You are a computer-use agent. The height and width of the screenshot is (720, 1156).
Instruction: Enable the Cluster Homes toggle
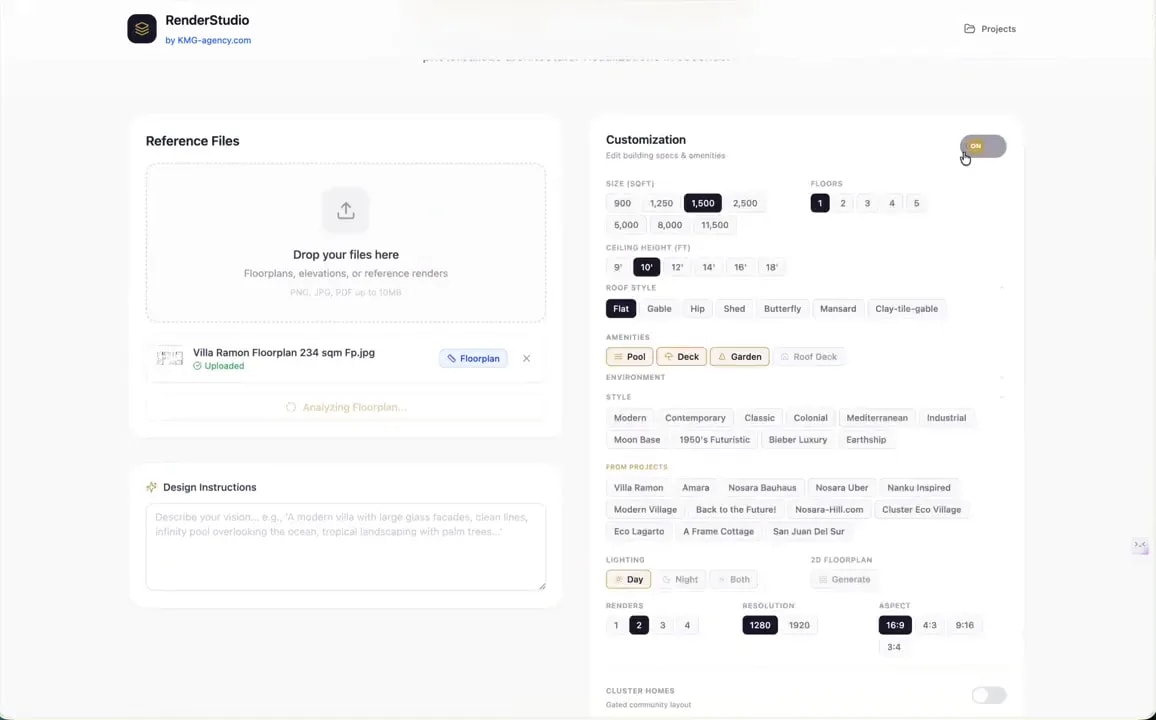pyautogui.click(x=989, y=695)
